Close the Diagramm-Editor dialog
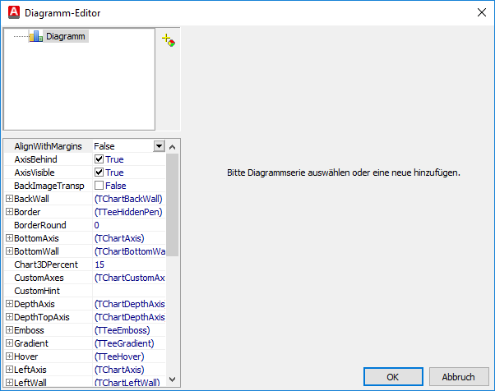The height and width of the screenshot is (391, 495). click(x=482, y=13)
